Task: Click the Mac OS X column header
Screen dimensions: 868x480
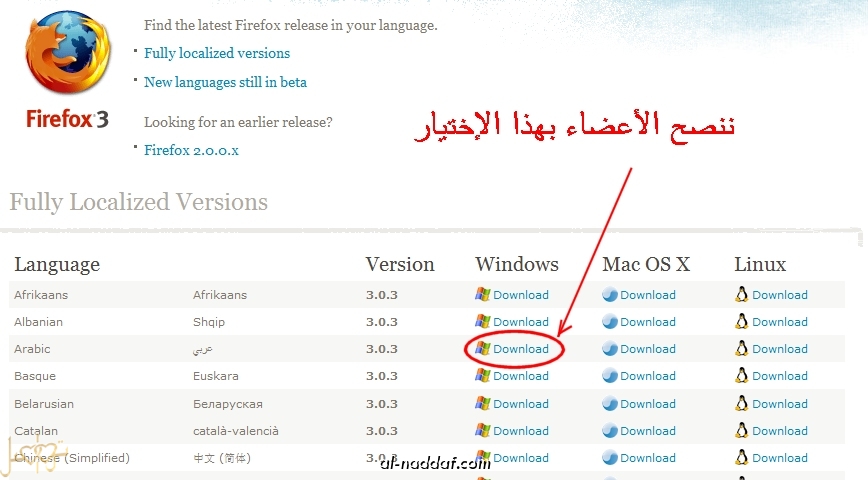Action: 646,265
